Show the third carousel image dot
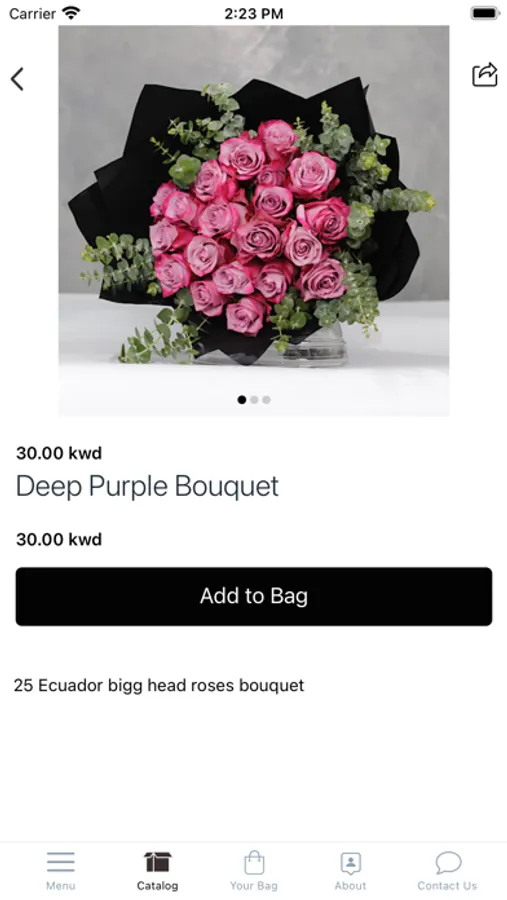507x900 pixels. click(266, 399)
